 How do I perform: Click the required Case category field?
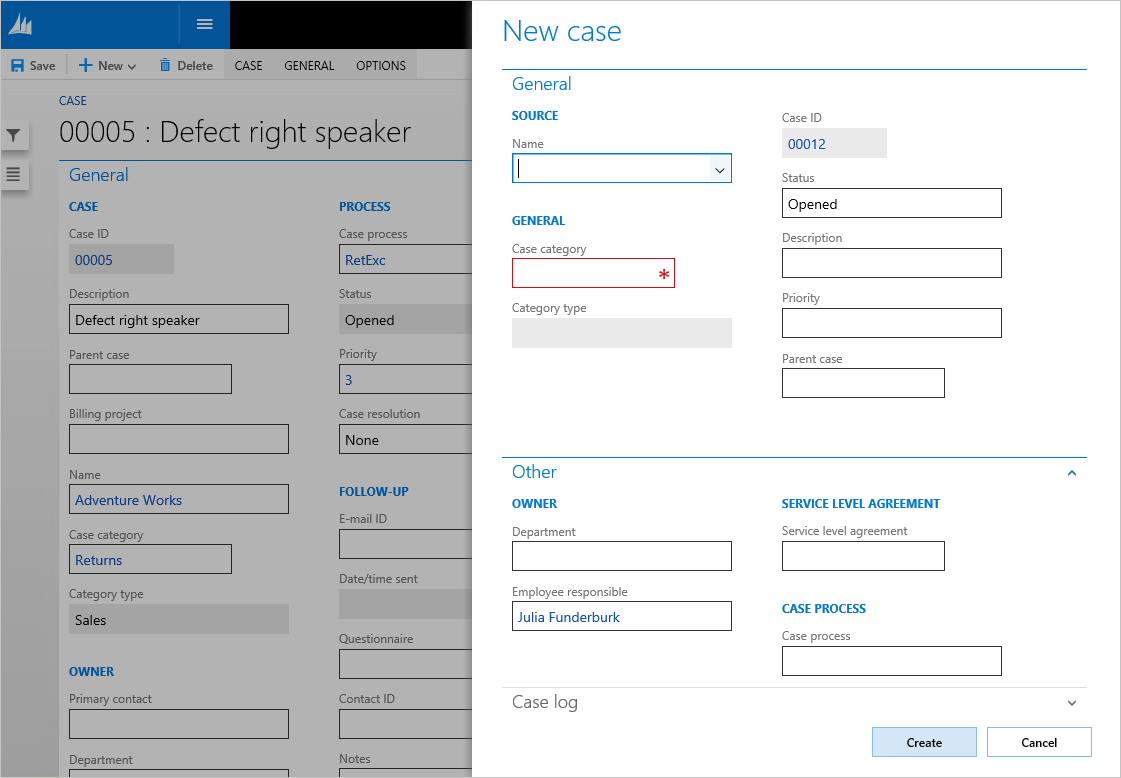[x=593, y=273]
